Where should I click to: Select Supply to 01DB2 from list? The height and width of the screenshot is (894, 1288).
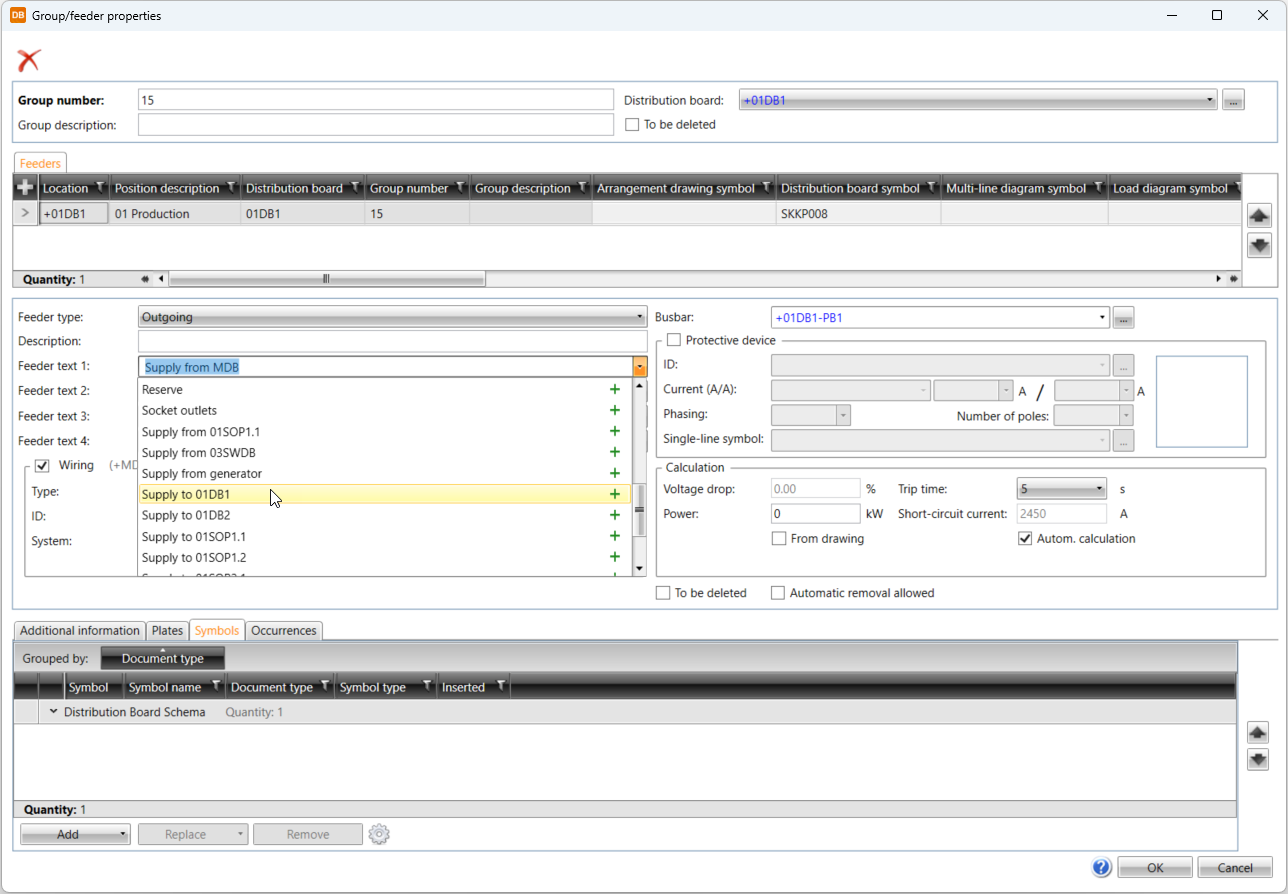186,516
